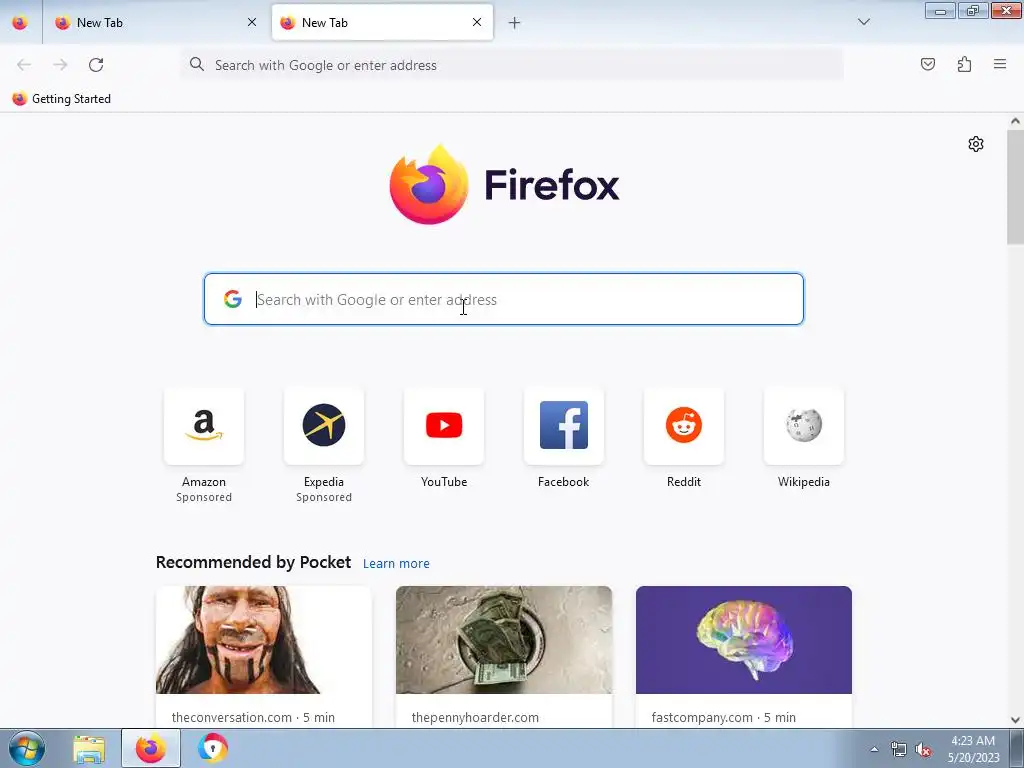This screenshot has width=1024, height=768.
Task: Click the Firefox logo on page
Action: (504, 185)
